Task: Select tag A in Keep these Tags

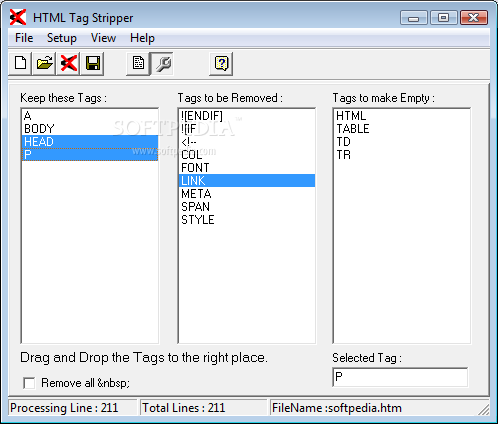Action: pos(90,116)
